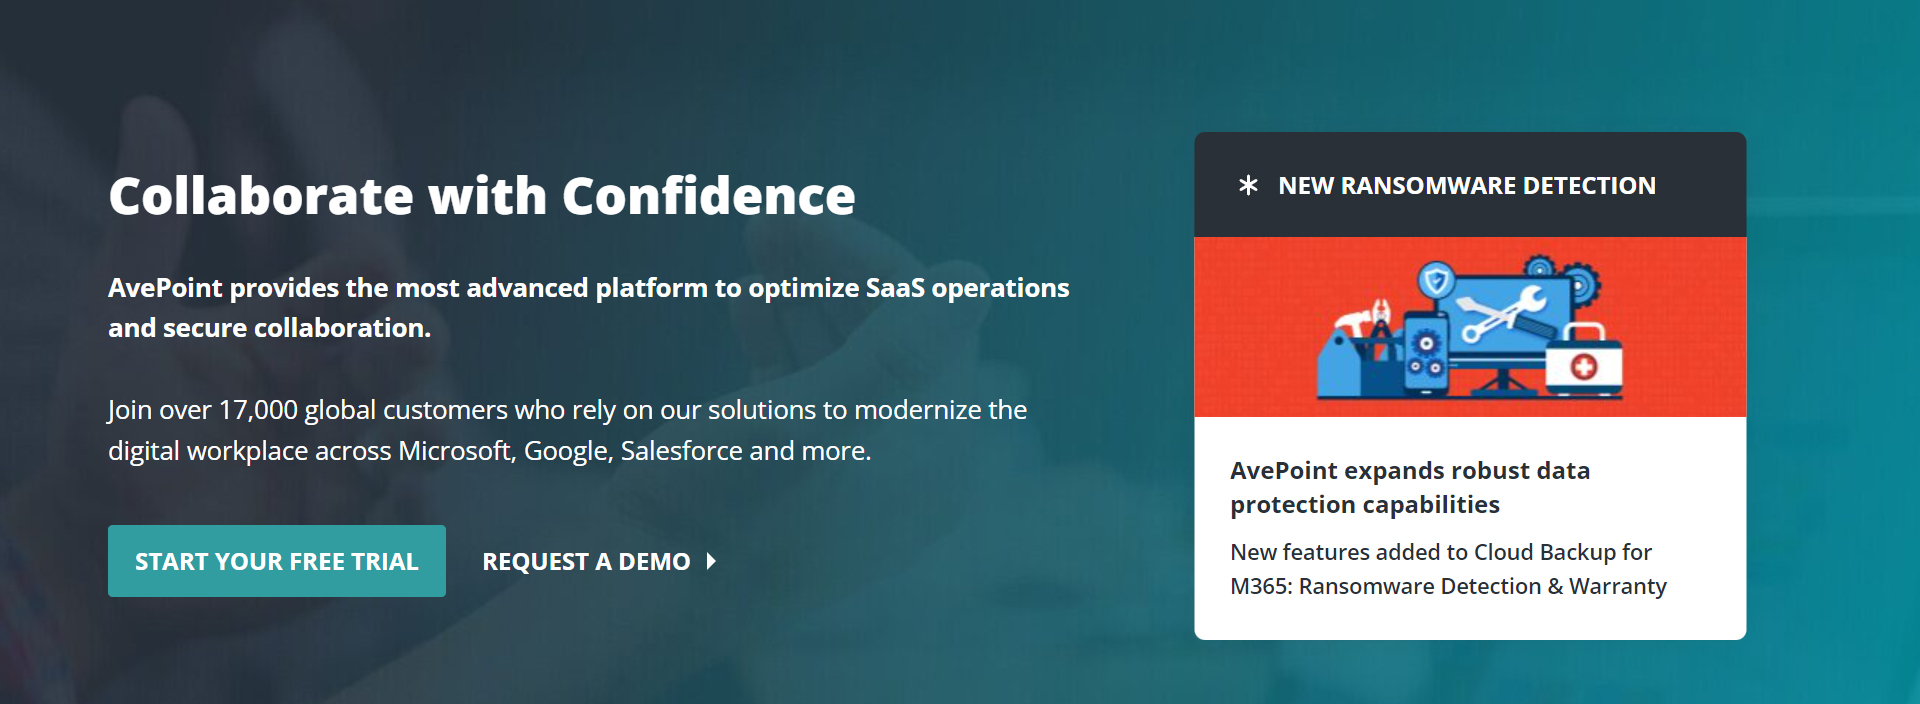Screen dimensions: 1920x704
Task: Click the asterisk icon in the card header
Action: coord(1248,186)
